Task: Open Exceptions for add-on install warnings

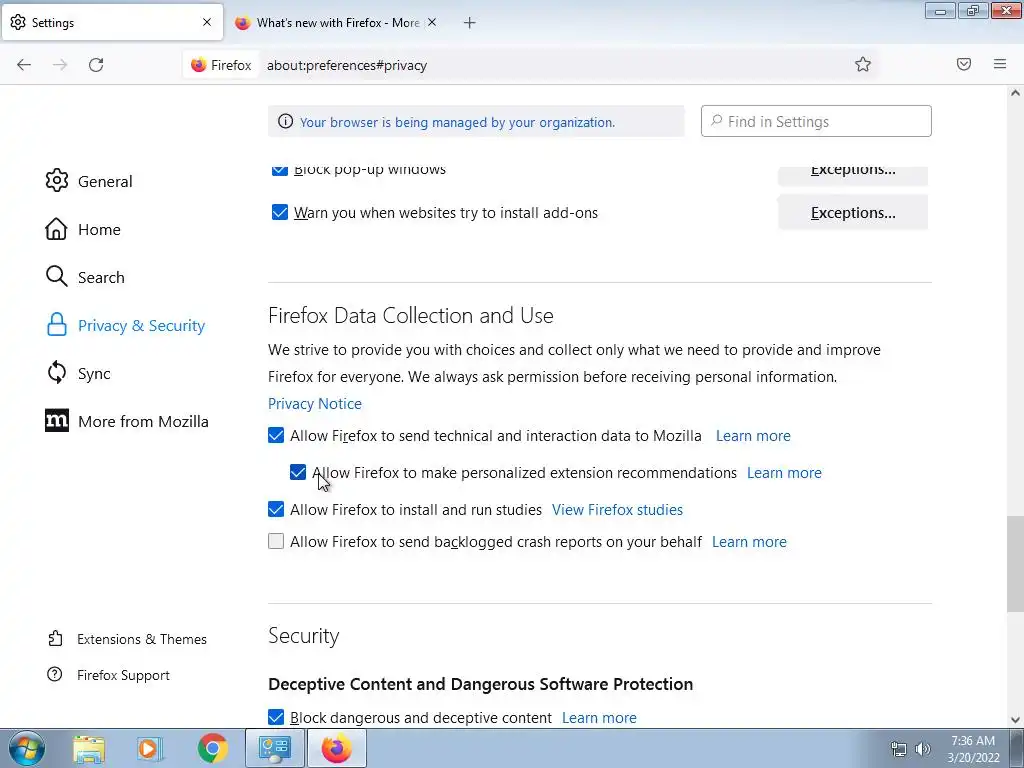Action: tap(853, 212)
